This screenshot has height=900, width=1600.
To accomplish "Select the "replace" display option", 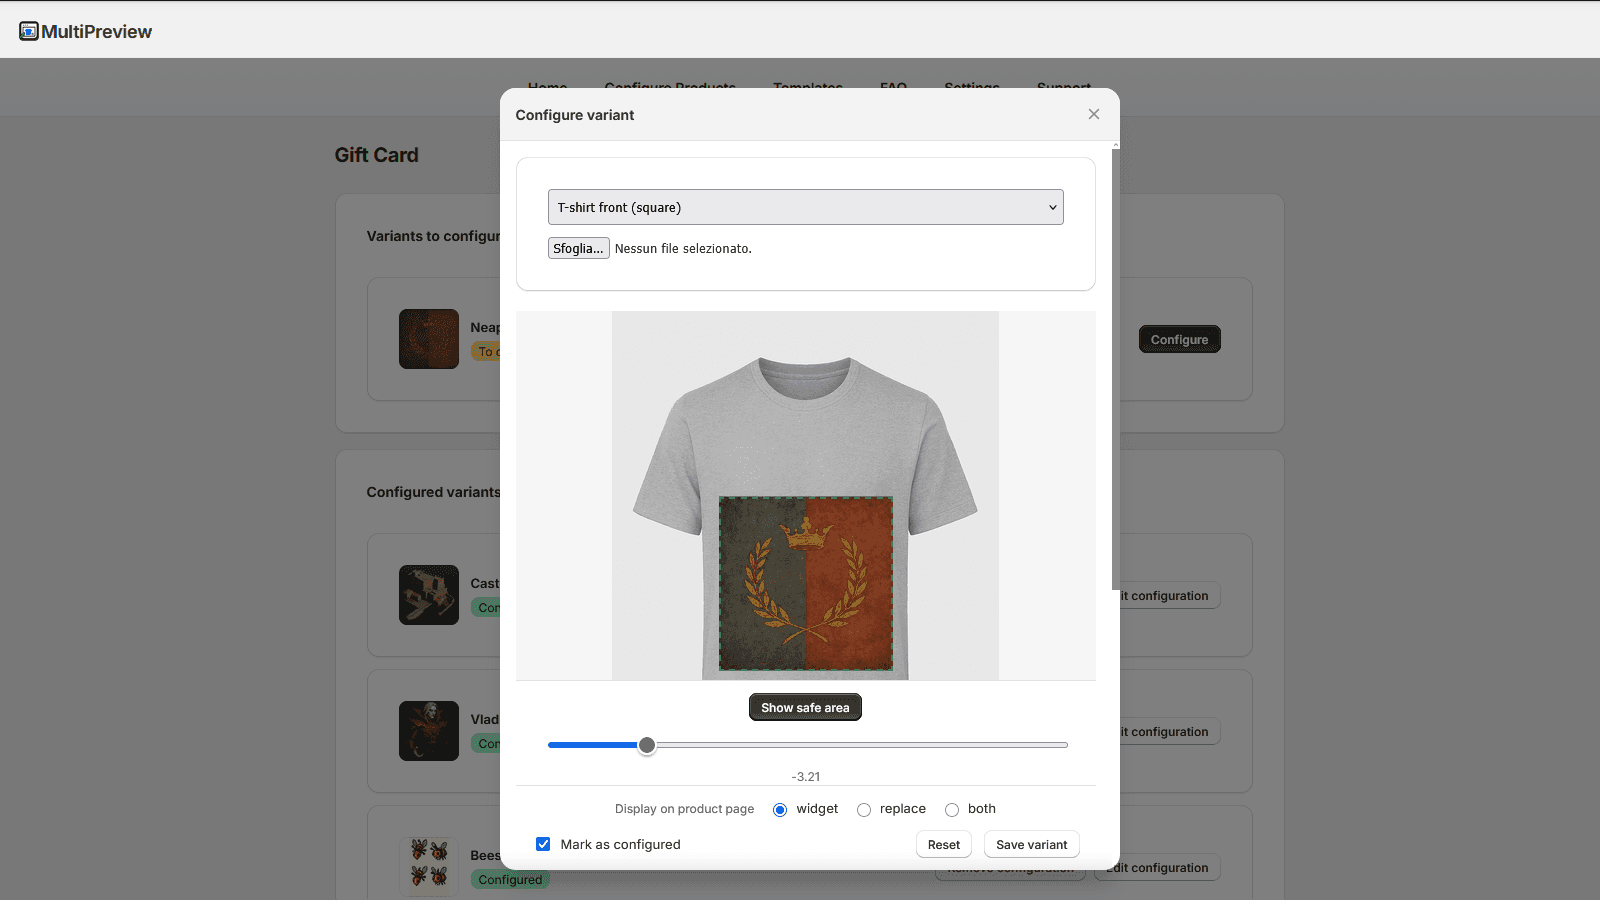I will 863,809.
